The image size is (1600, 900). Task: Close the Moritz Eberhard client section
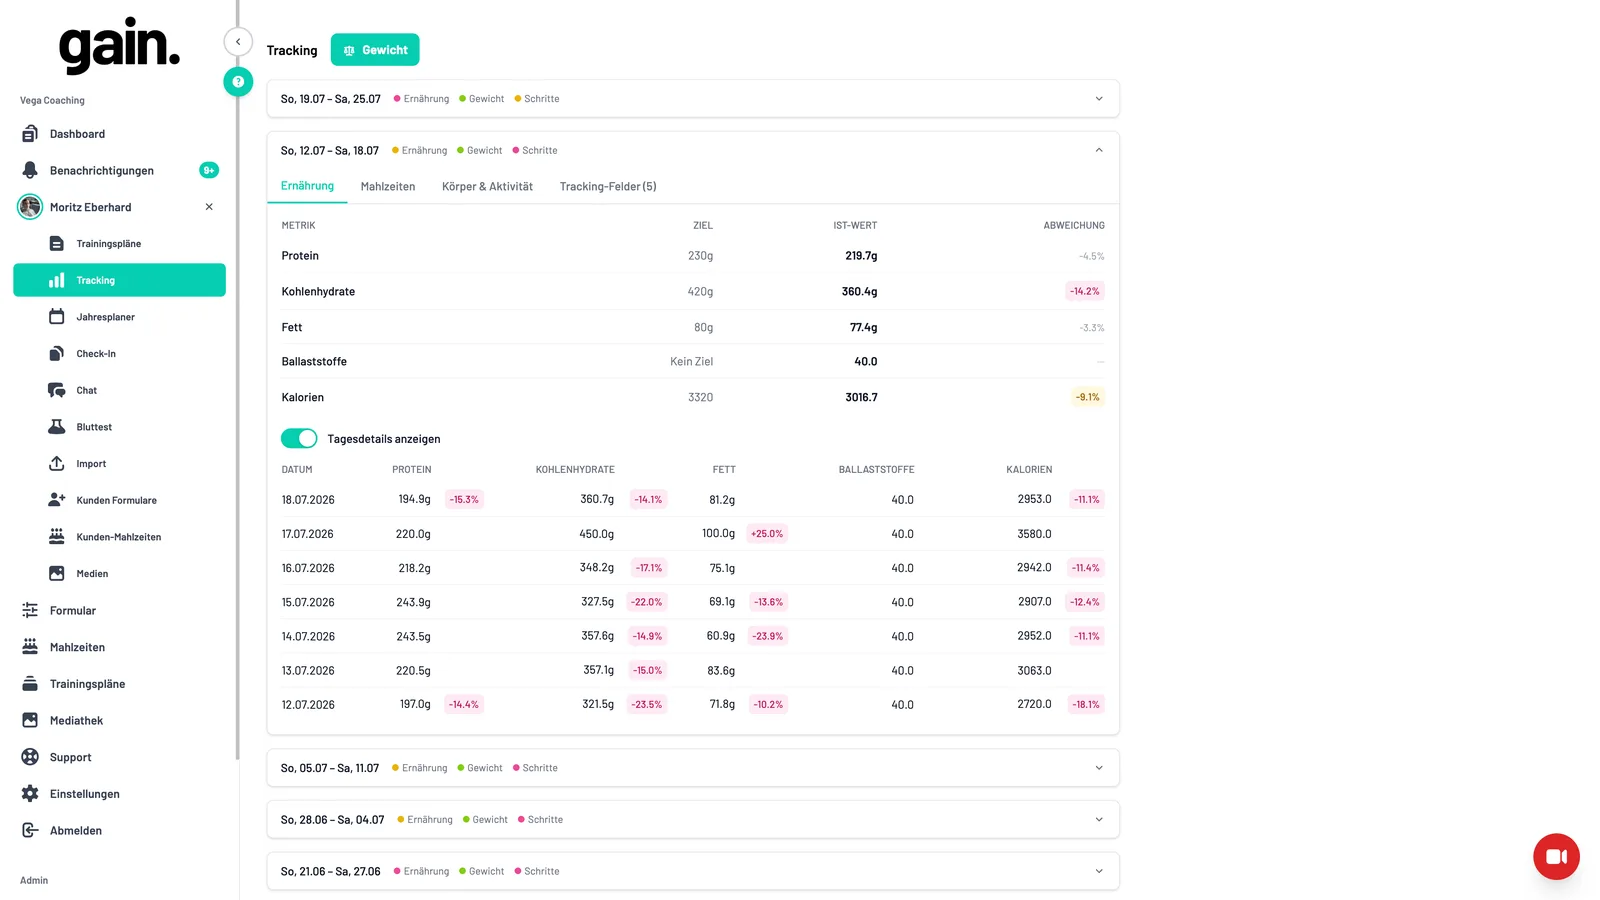coord(209,207)
